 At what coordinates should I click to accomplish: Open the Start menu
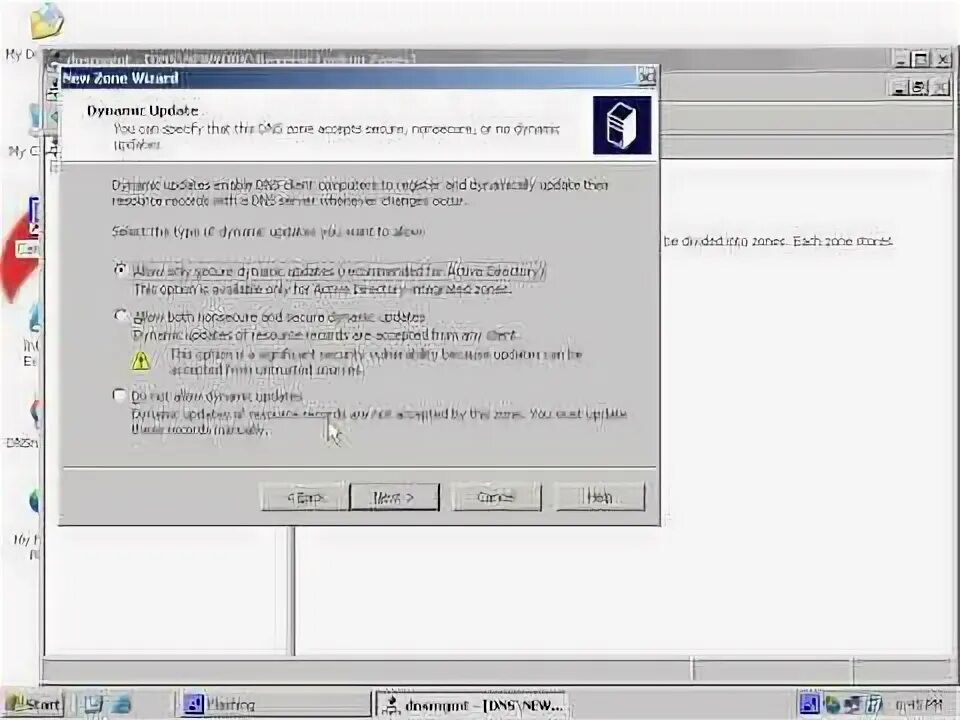(x=34, y=704)
